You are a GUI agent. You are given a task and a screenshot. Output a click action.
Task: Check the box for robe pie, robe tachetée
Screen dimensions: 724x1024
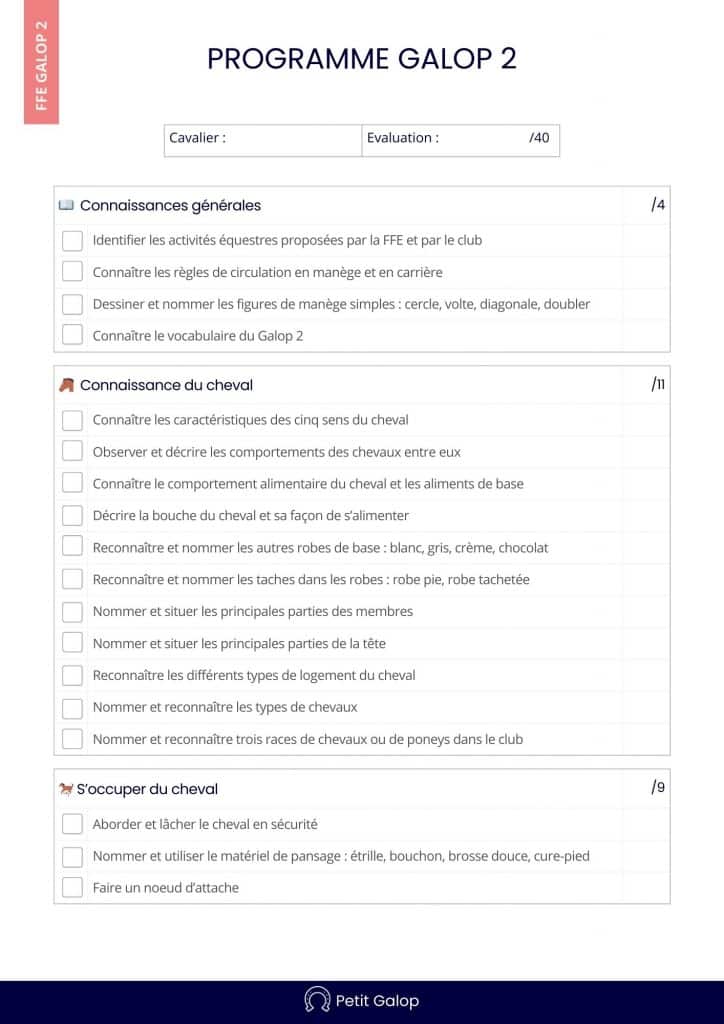point(72,579)
